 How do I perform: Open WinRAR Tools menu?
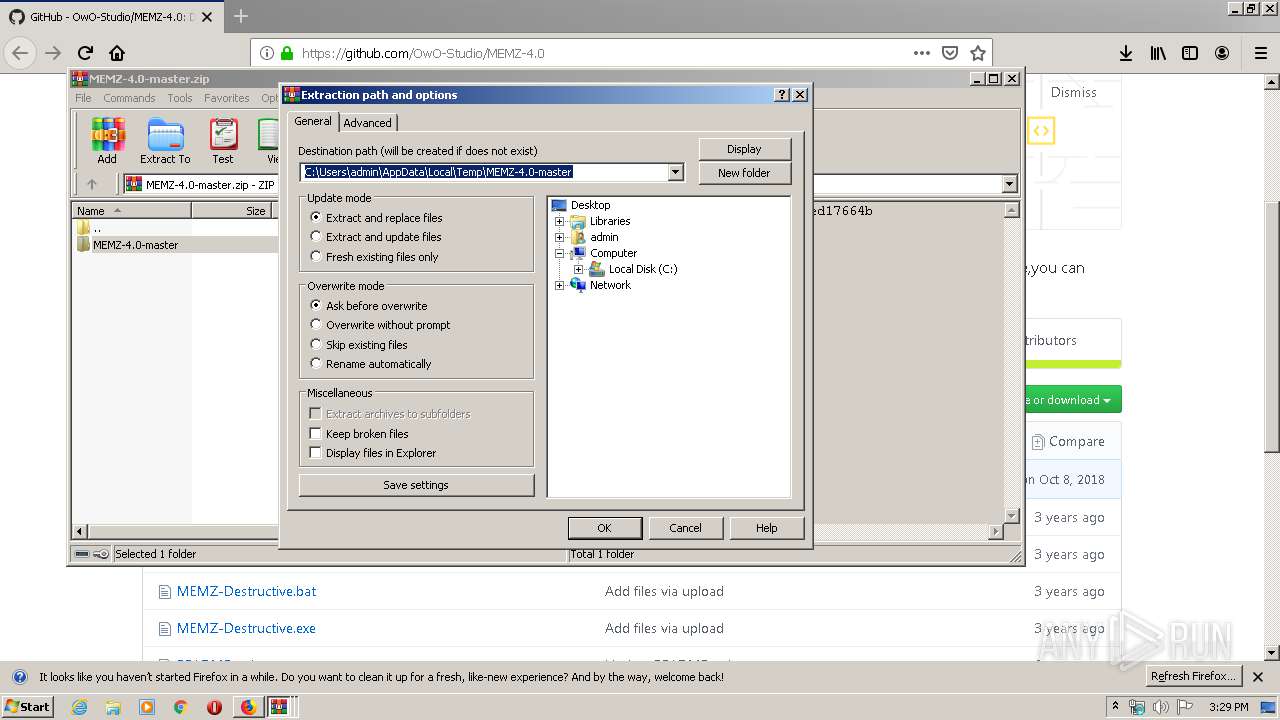[x=180, y=98]
